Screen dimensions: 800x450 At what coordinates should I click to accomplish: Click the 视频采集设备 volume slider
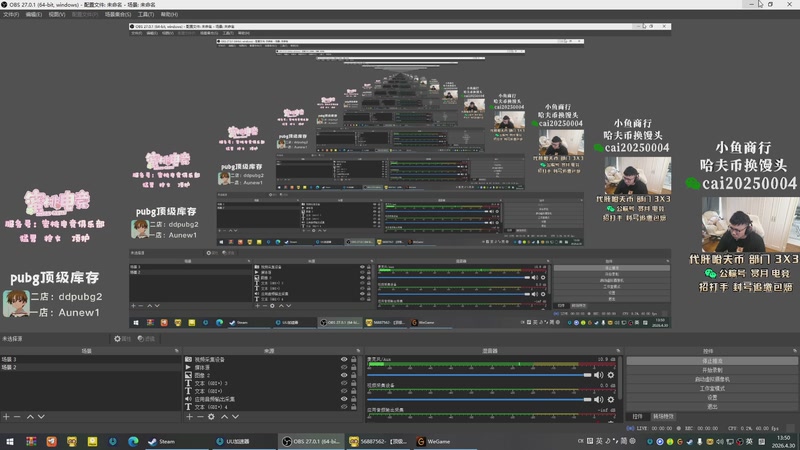[x=479, y=399]
